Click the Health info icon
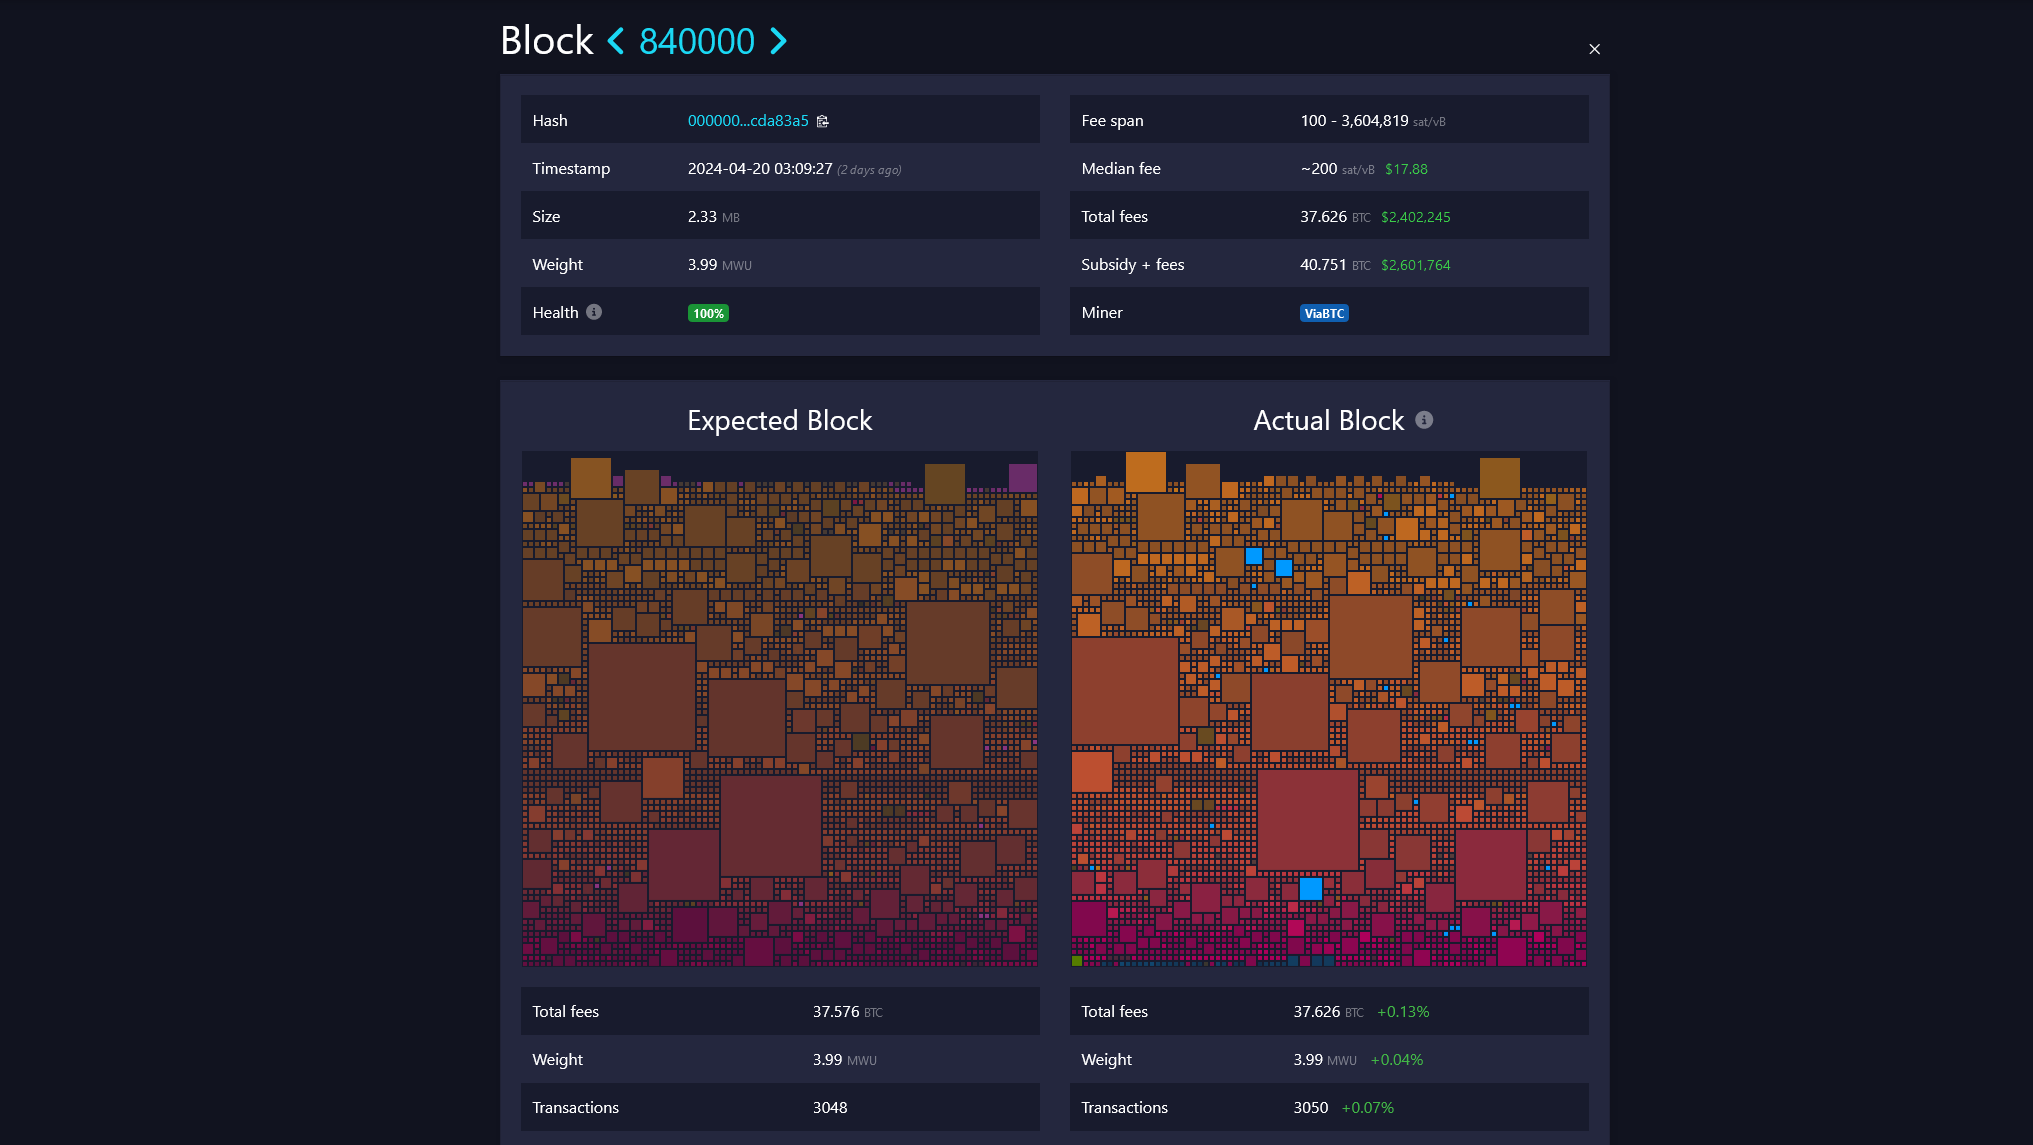This screenshot has width=2033, height=1145. pyautogui.click(x=594, y=312)
